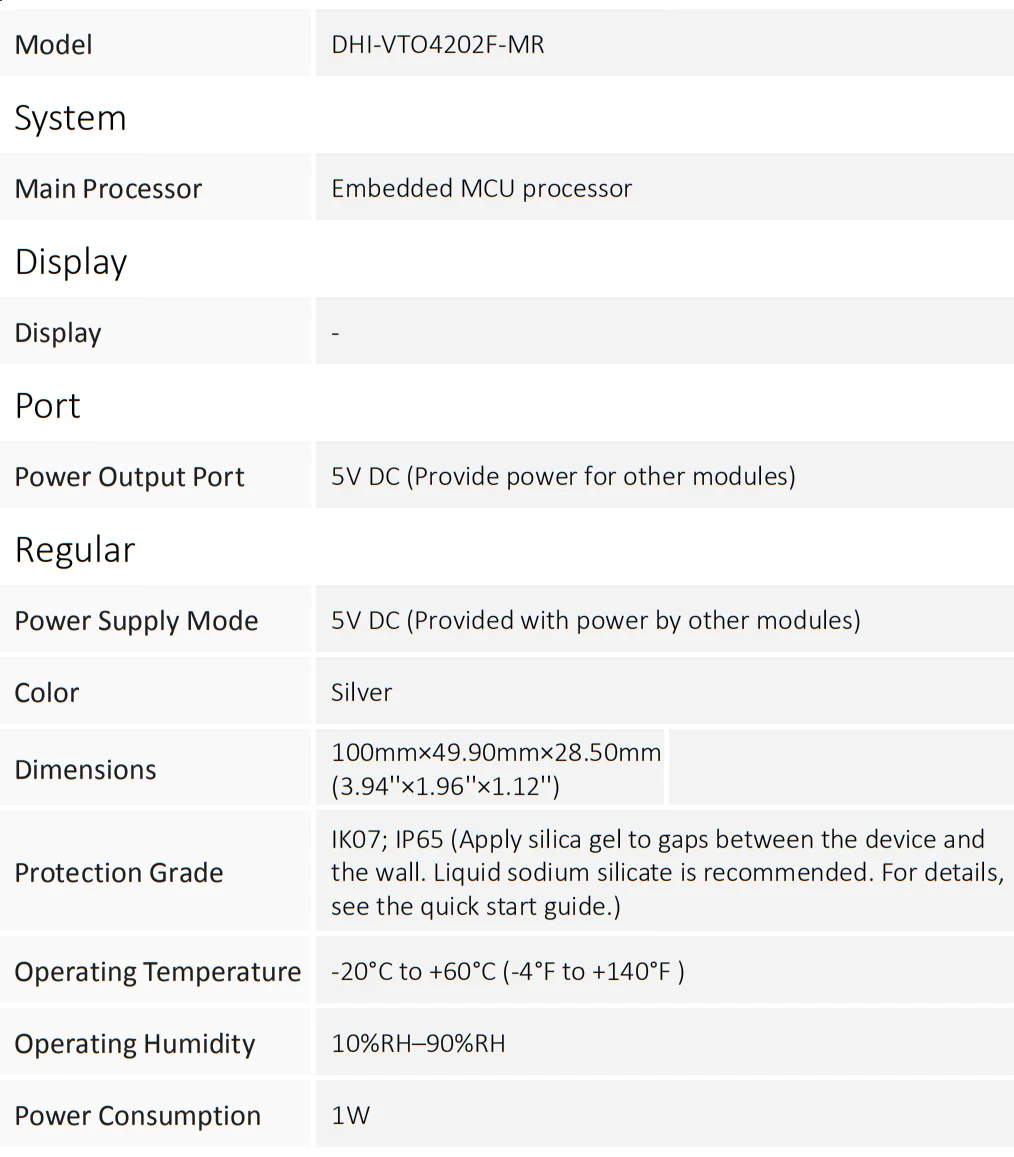Click the large Display section heading
Viewport: 1014px width, 1157px height.
71,263
